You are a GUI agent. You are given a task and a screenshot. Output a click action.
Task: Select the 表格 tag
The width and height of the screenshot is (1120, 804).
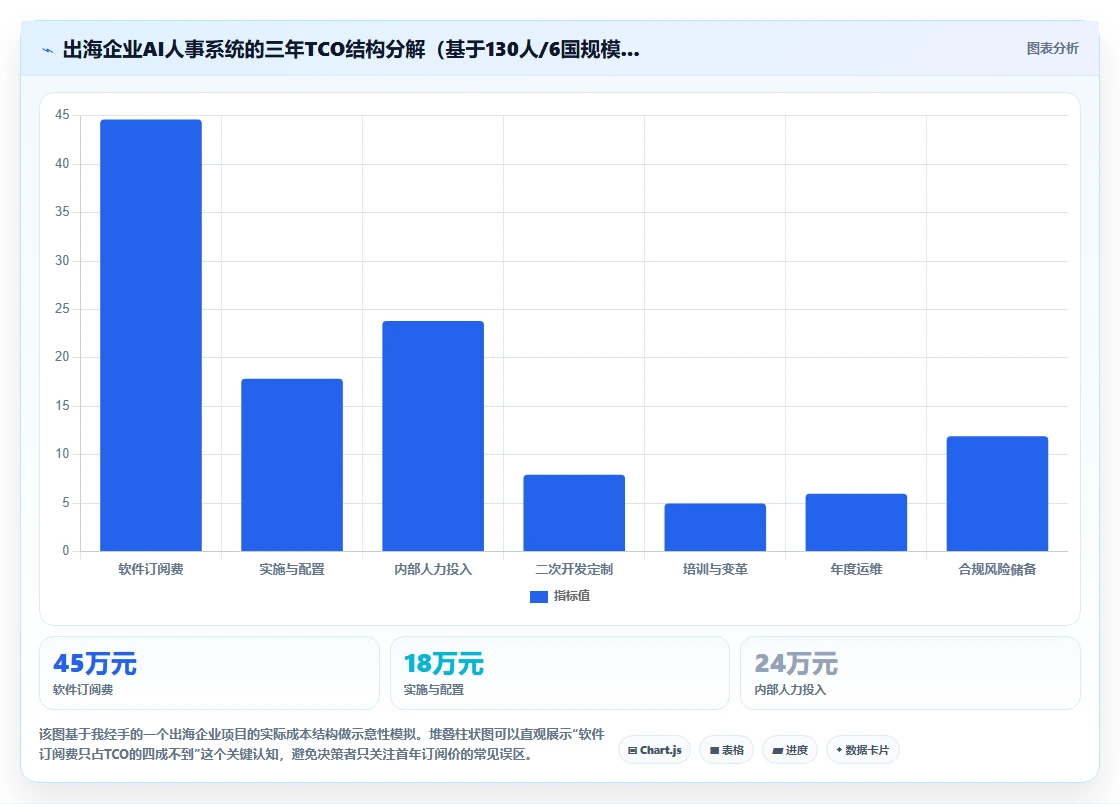pyautogui.click(x=726, y=750)
